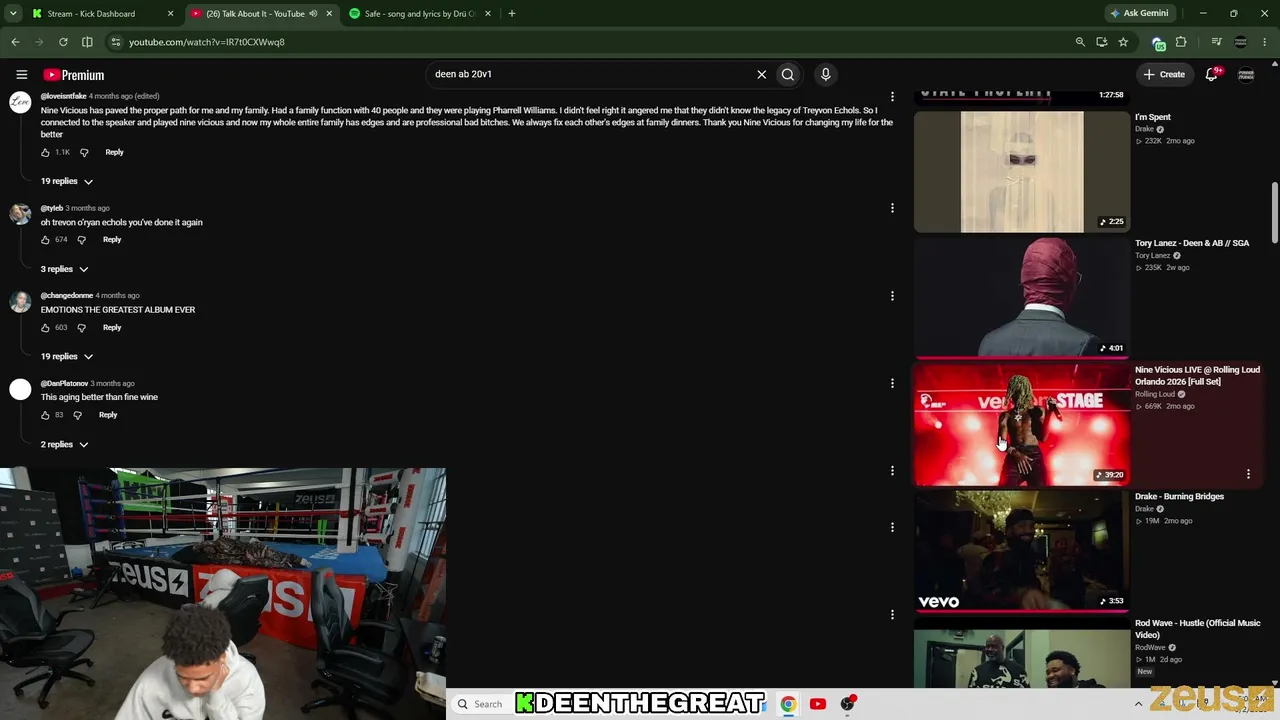Open the YouTube guide hamburger menu
Image resolution: width=1280 pixels, height=720 pixels.
21,74
